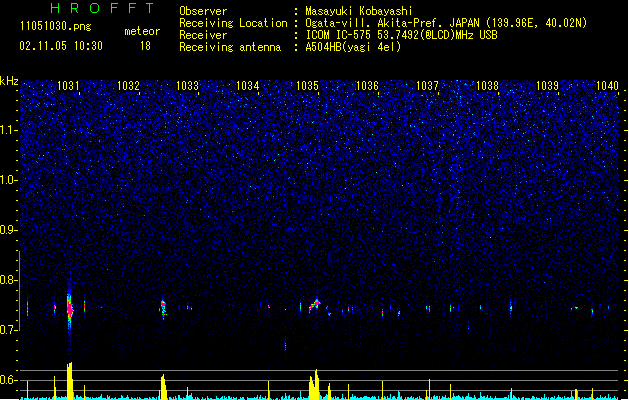The height and width of the screenshot is (400, 629).
Task: Click the date stamp 02.11.05 10:30
Action: click(61, 46)
